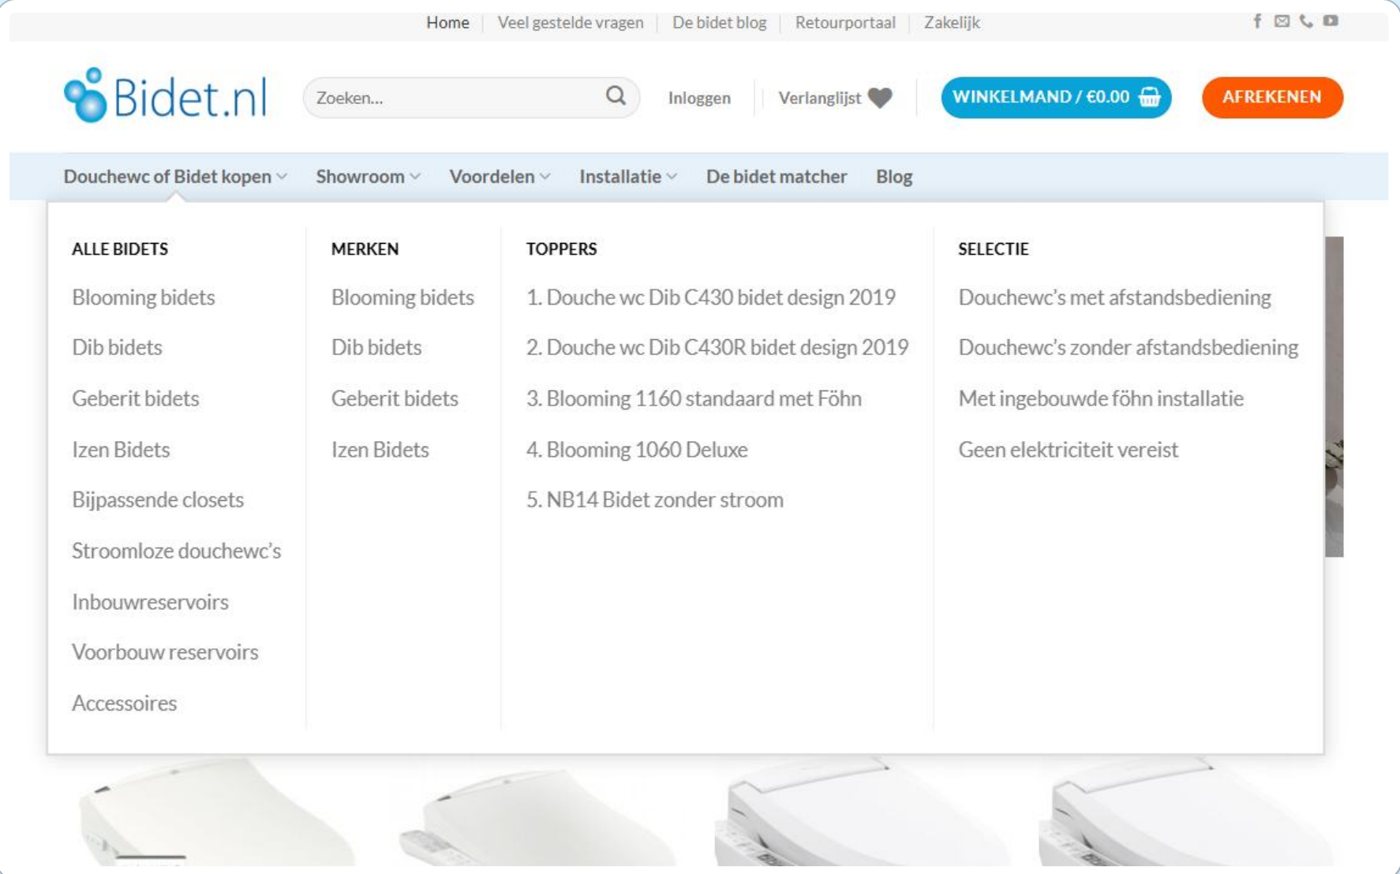Open the Blog item in main navigation
1400x874 pixels.
[x=894, y=177]
